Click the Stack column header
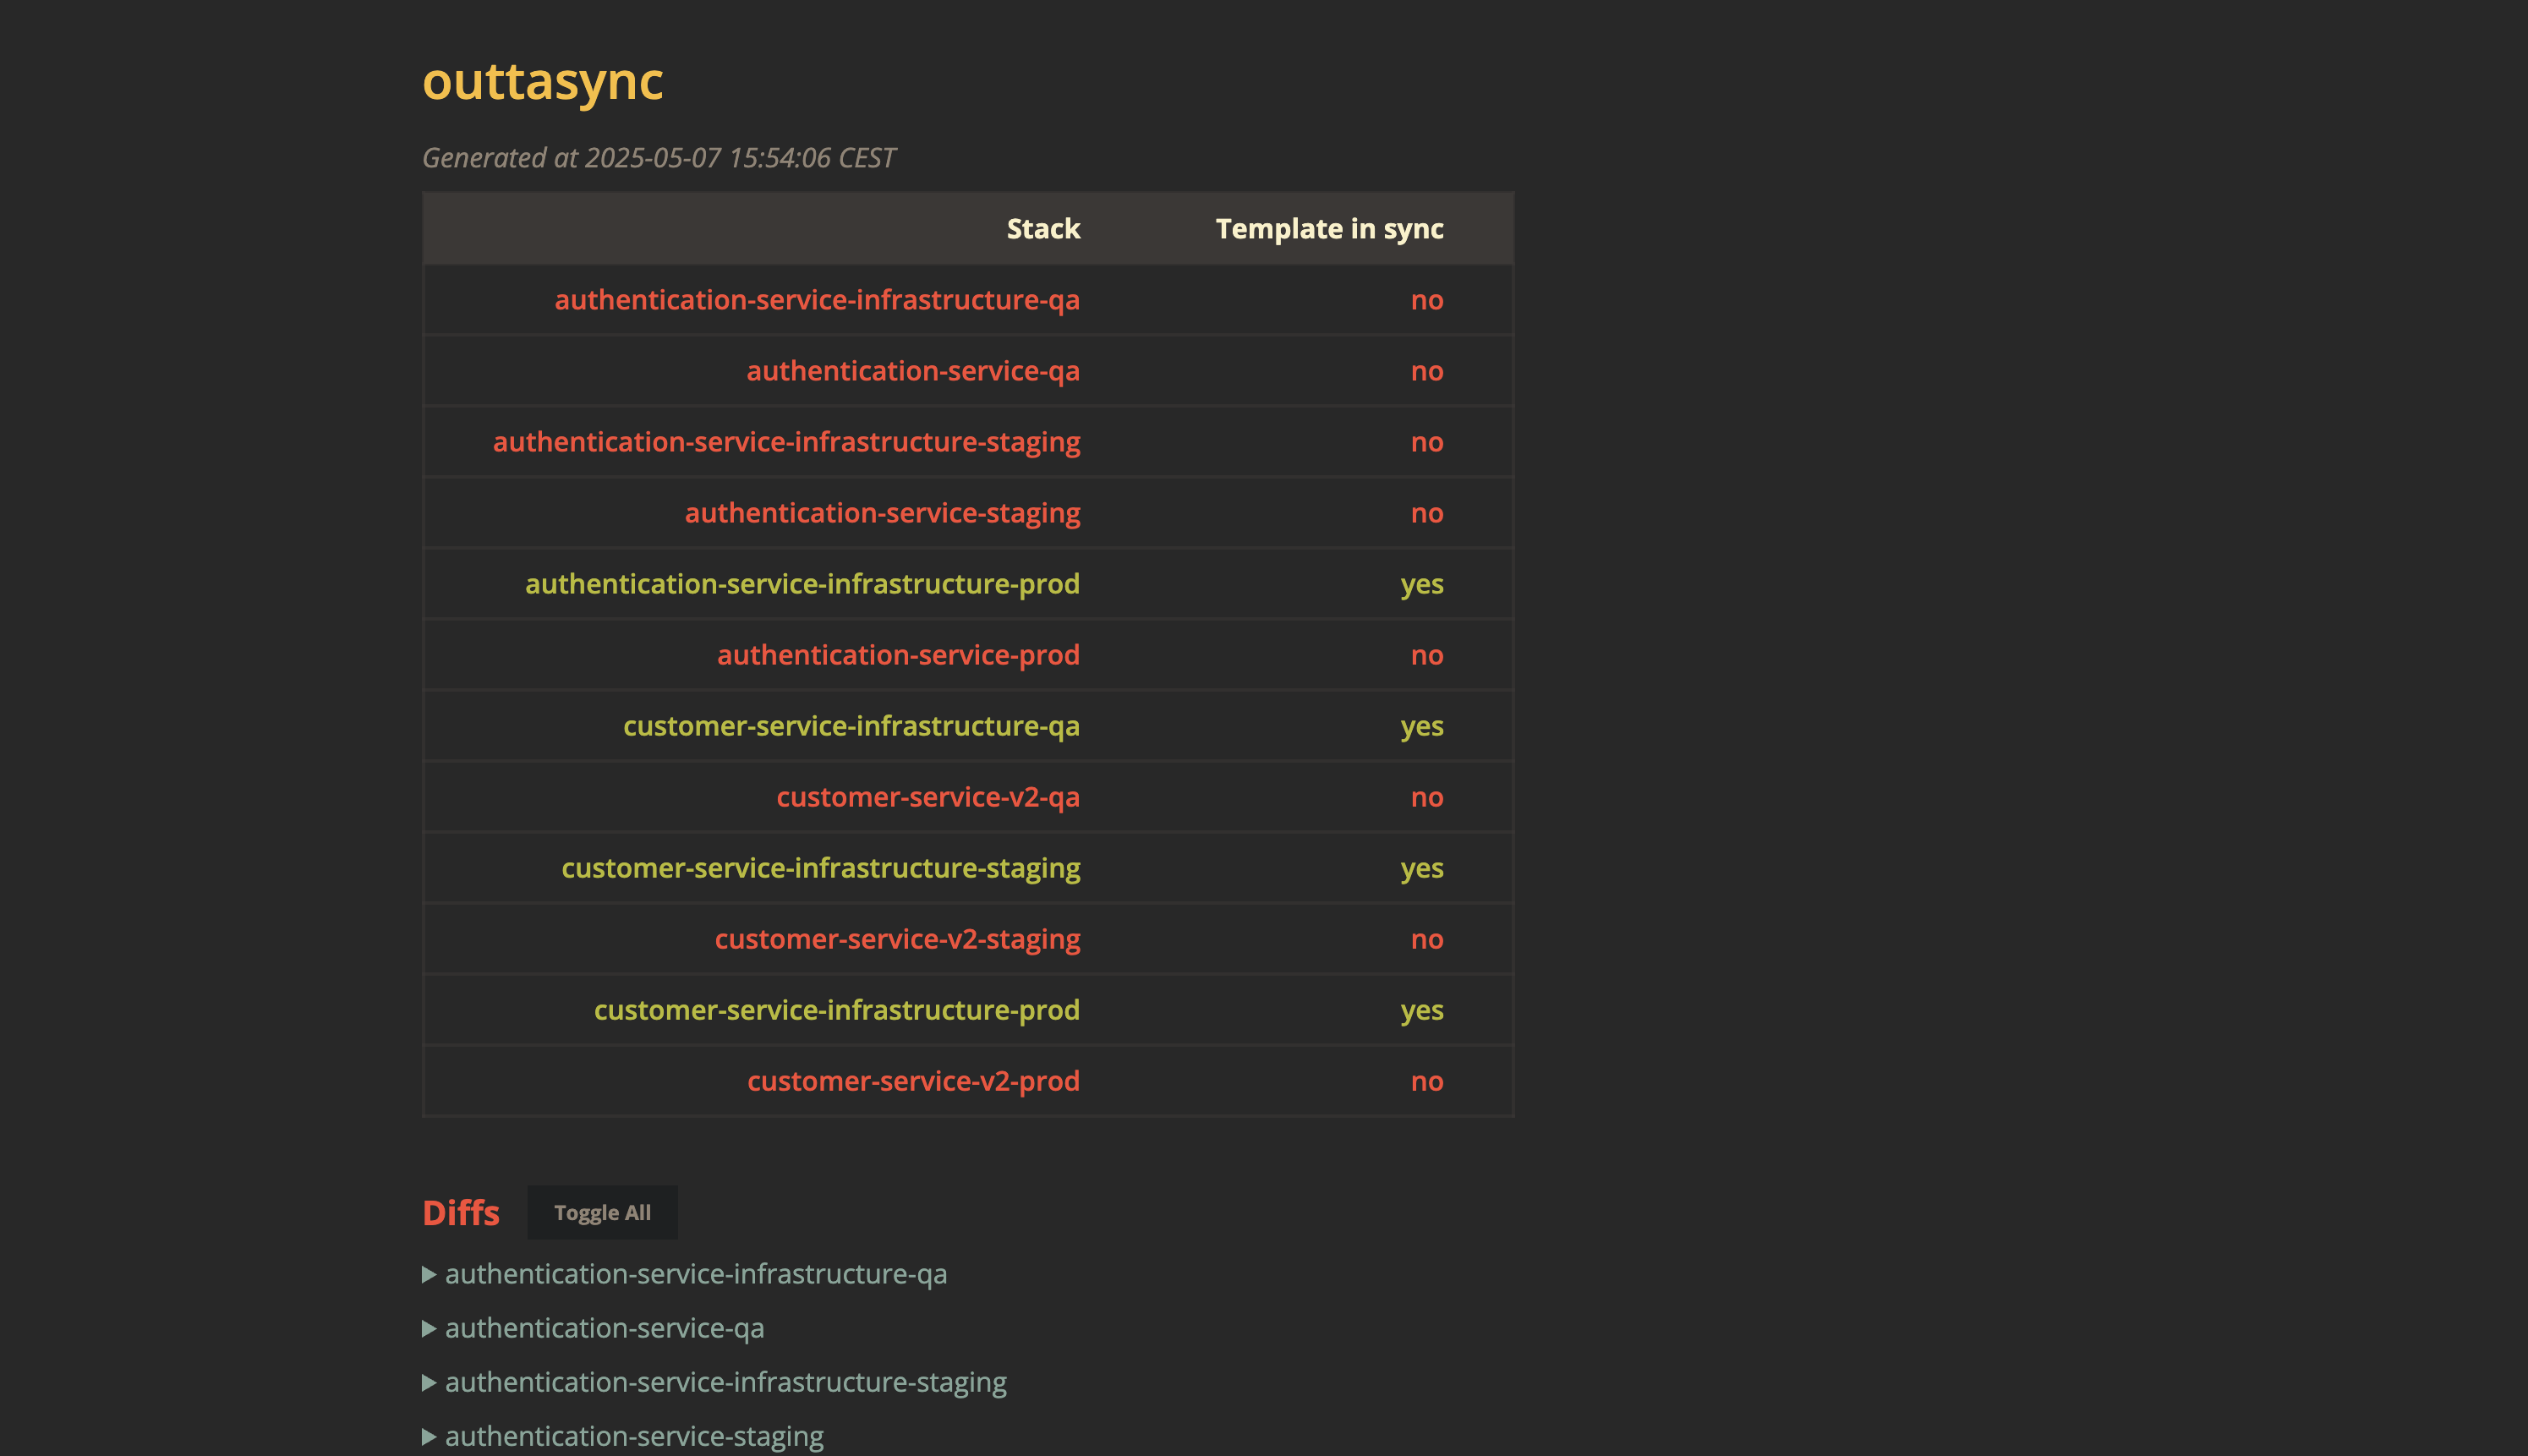 [x=1043, y=229]
